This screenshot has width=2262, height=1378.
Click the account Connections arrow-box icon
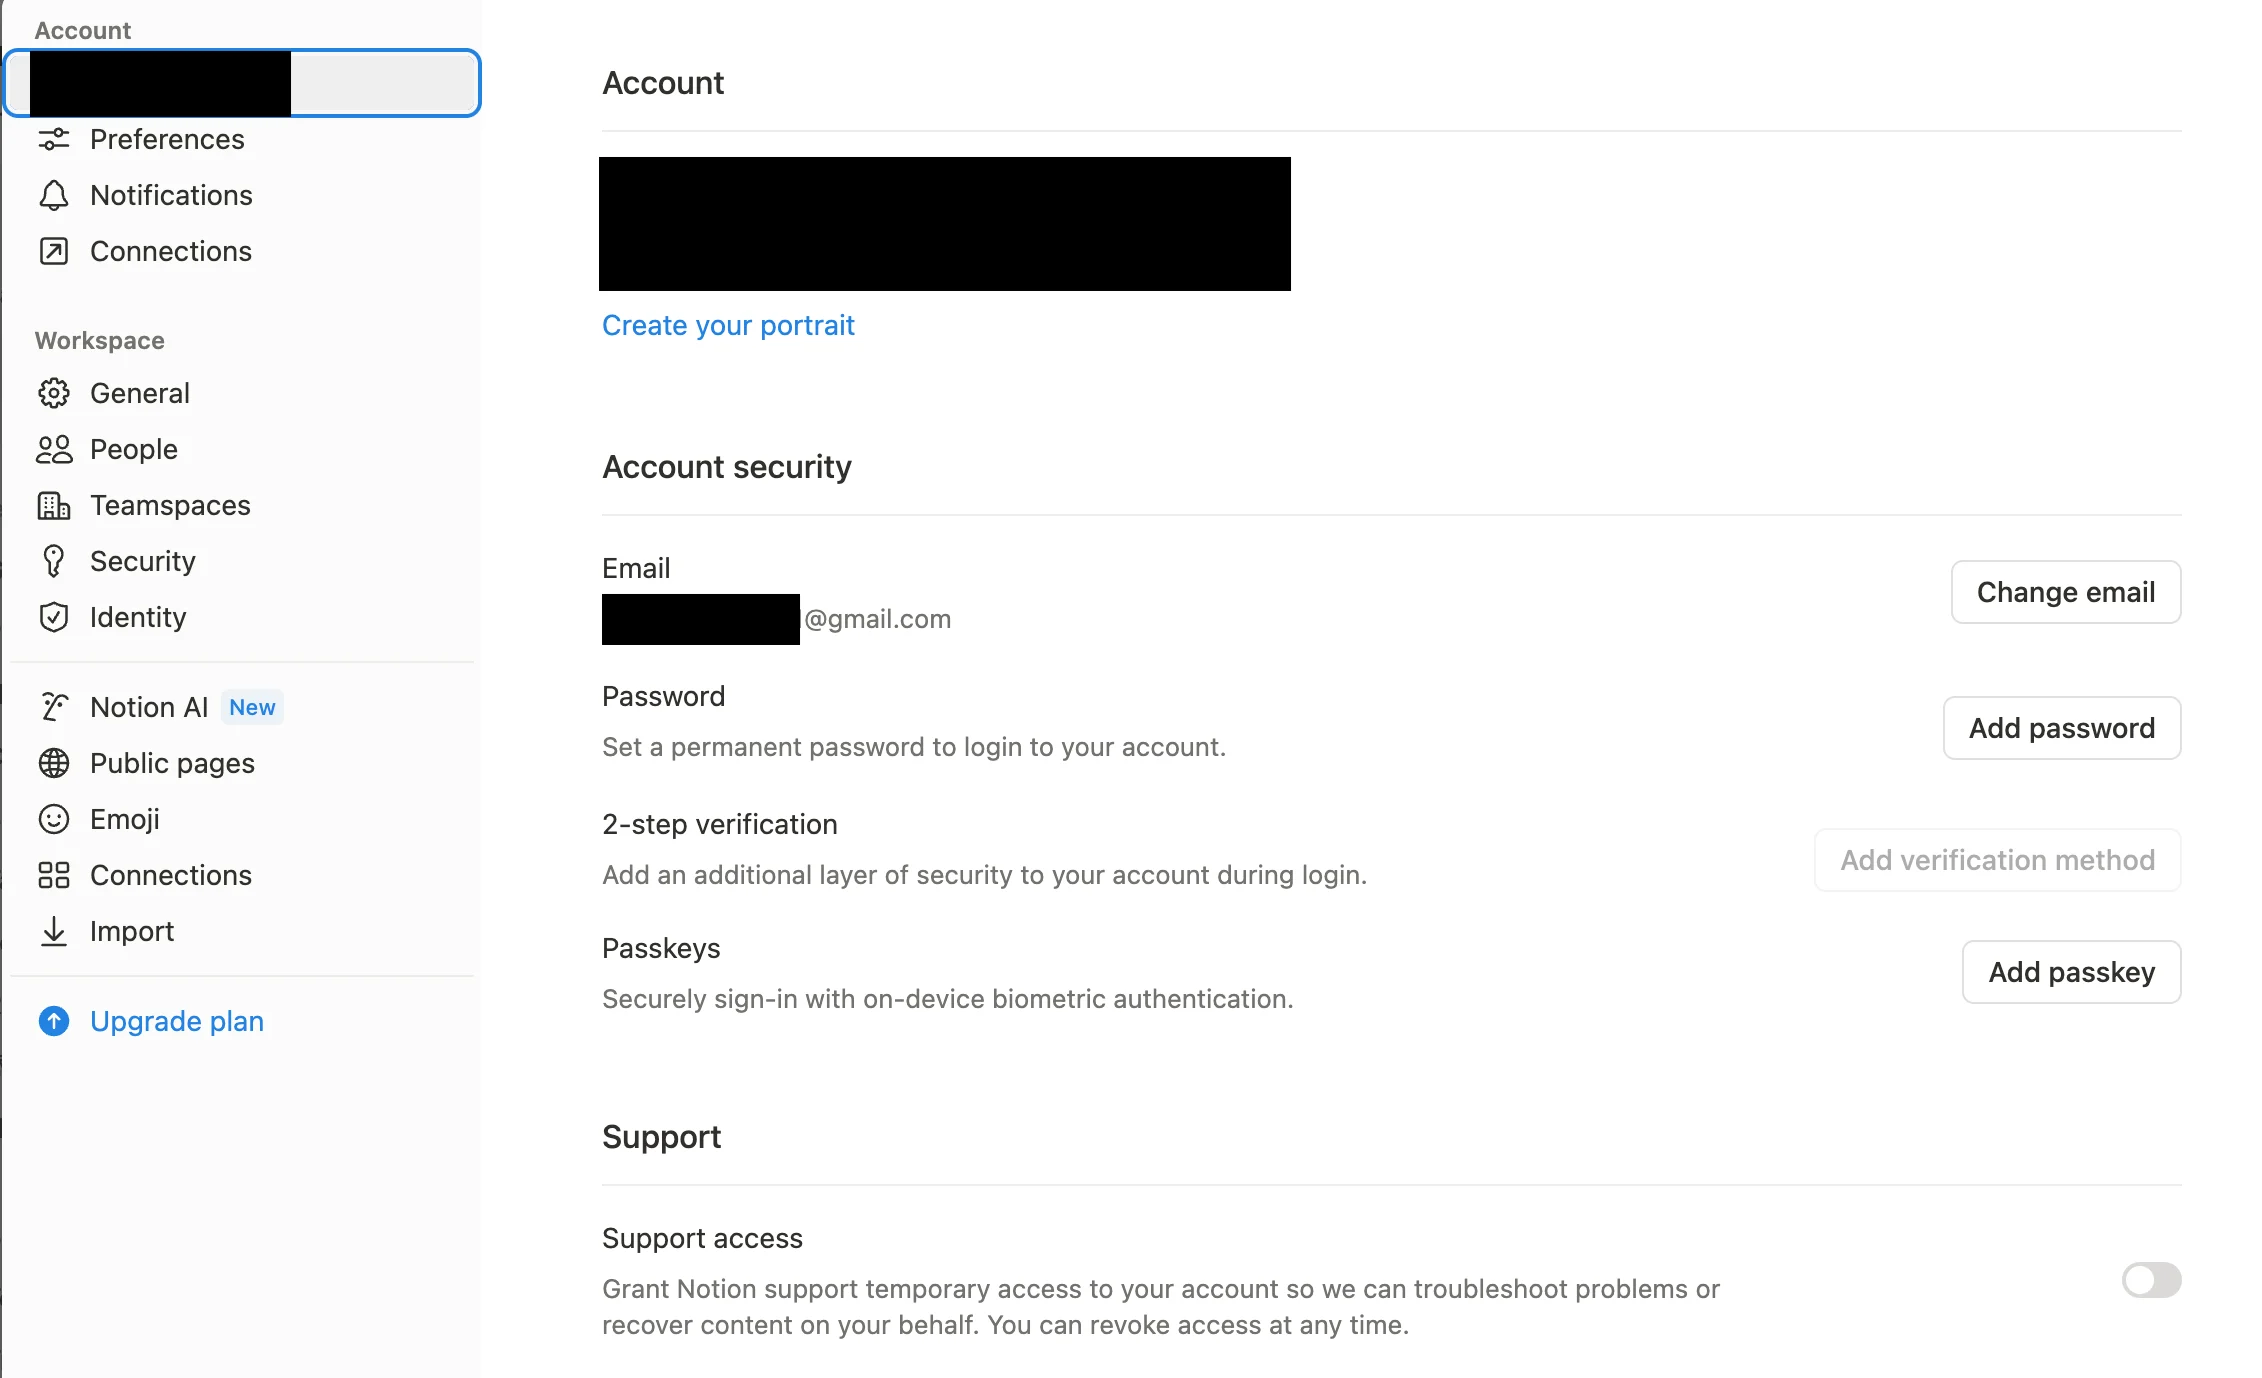54,251
